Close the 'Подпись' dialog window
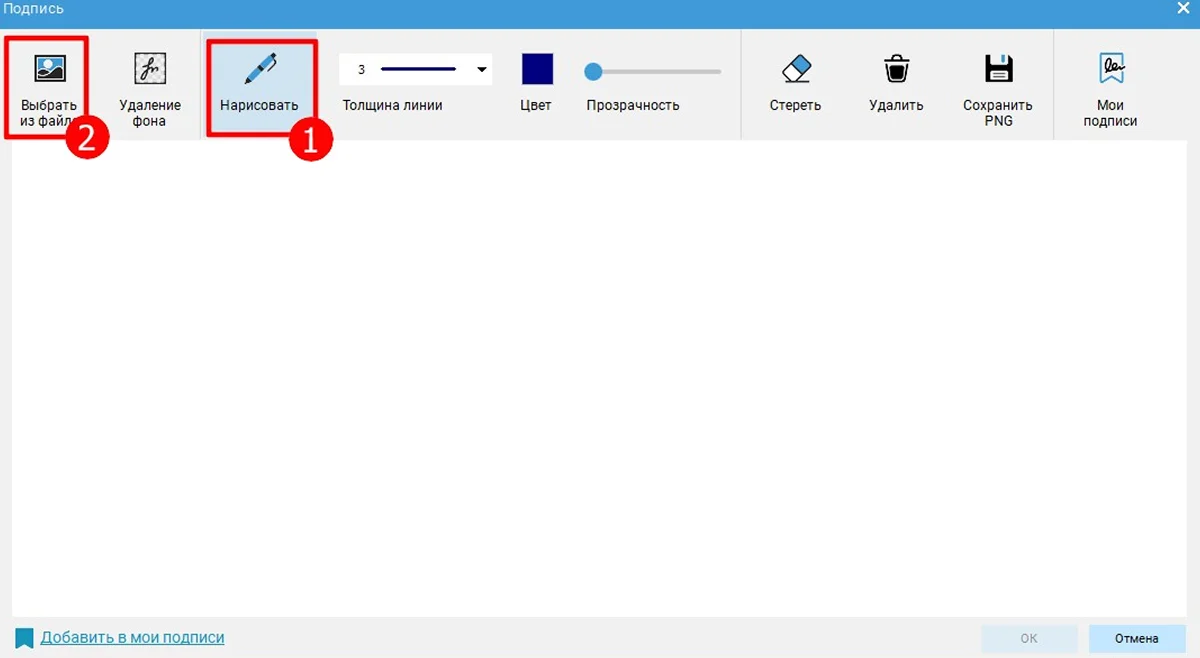Image resolution: width=1200 pixels, height=658 pixels. 1182,8
